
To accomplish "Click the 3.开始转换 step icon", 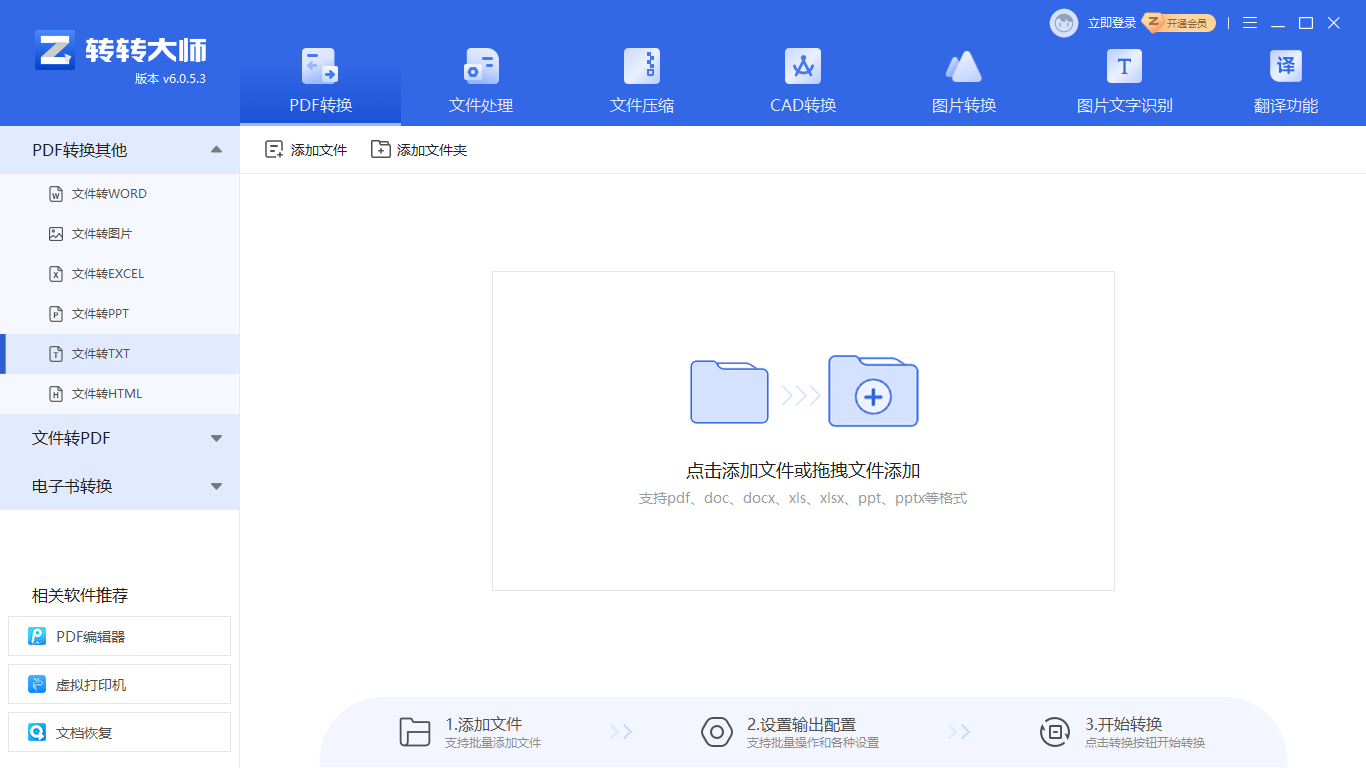I will pyautogui.click(x=1055, y=732).
